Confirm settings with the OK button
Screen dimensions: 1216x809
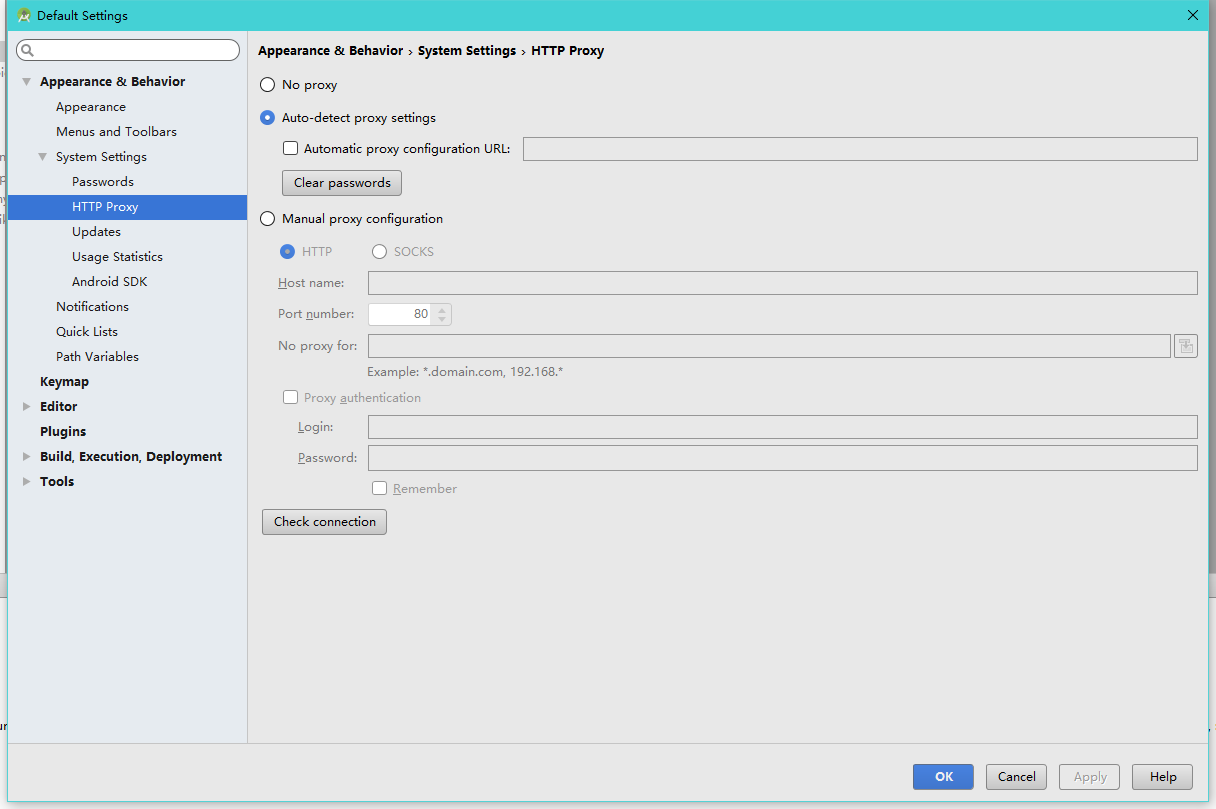click(x=943, y=777)
